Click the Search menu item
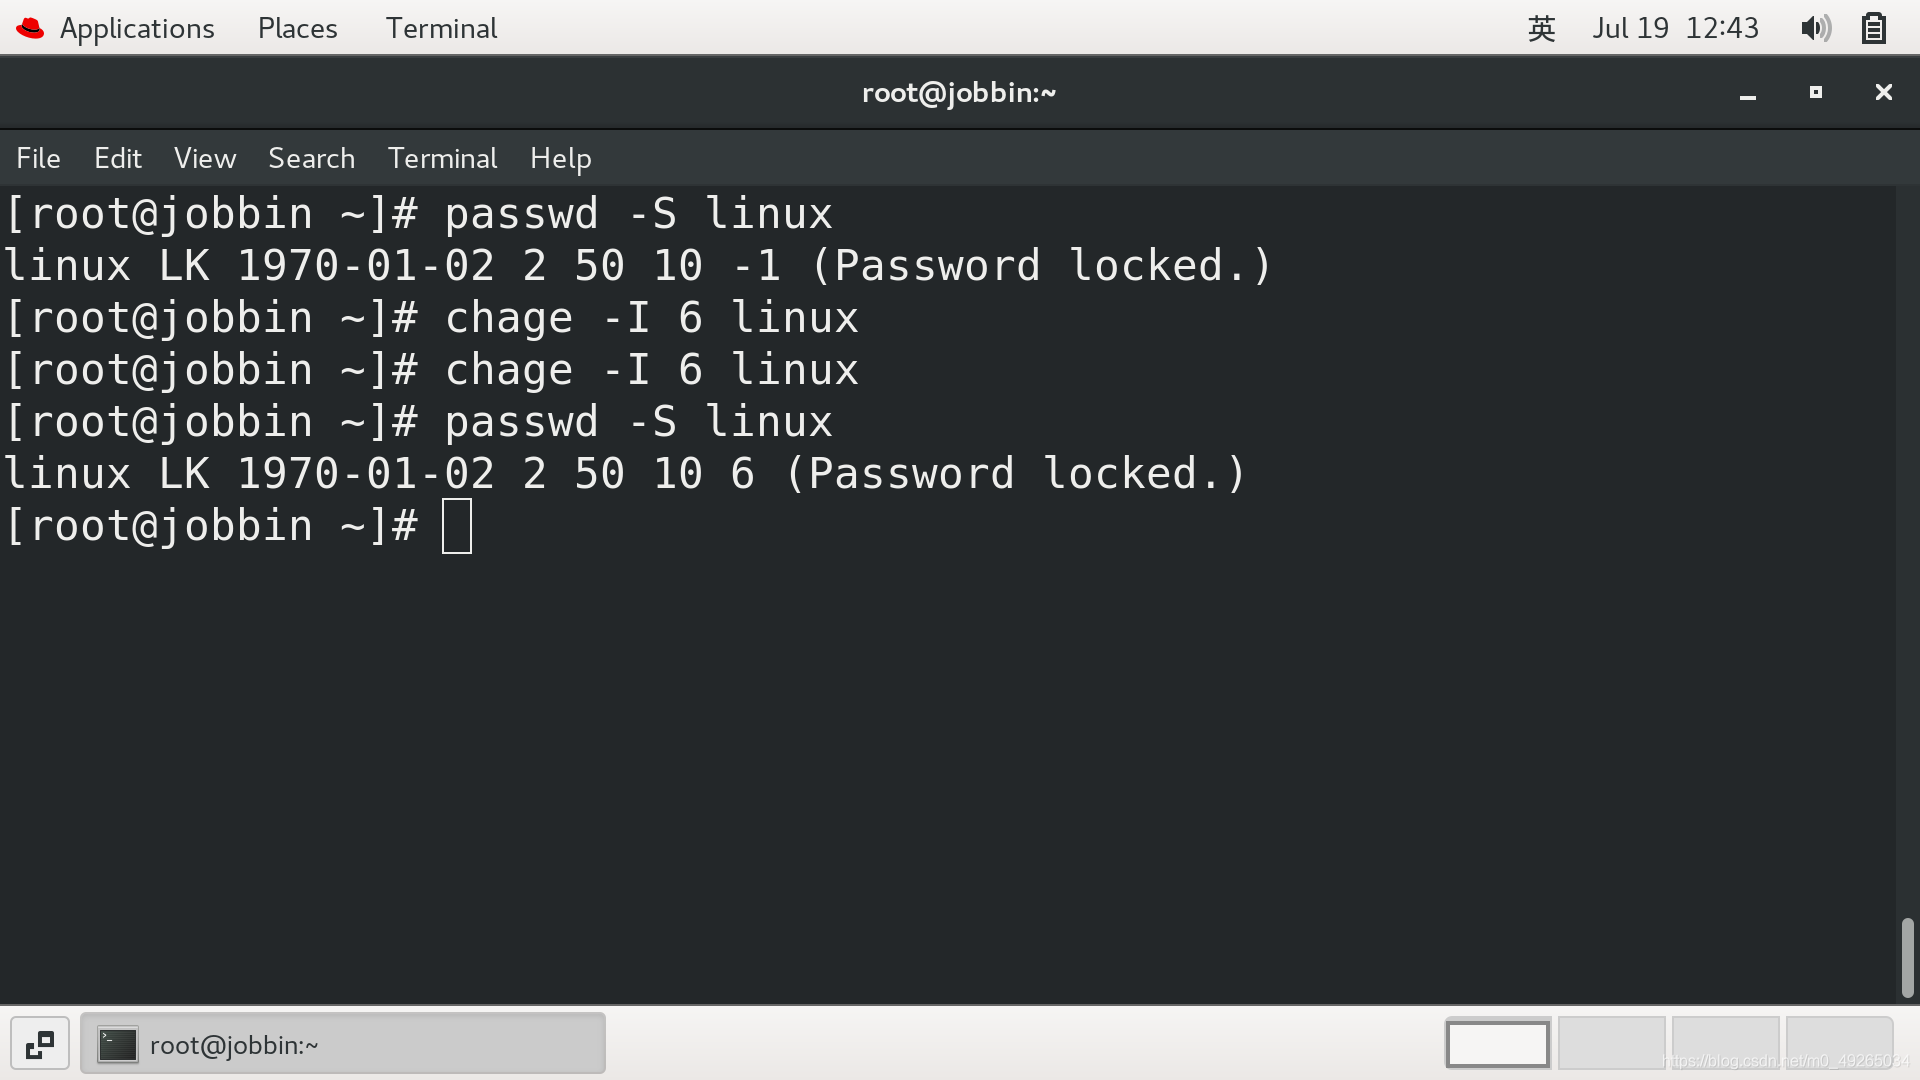Screen dimensions: 1920x1080 (x=311, y=158)
